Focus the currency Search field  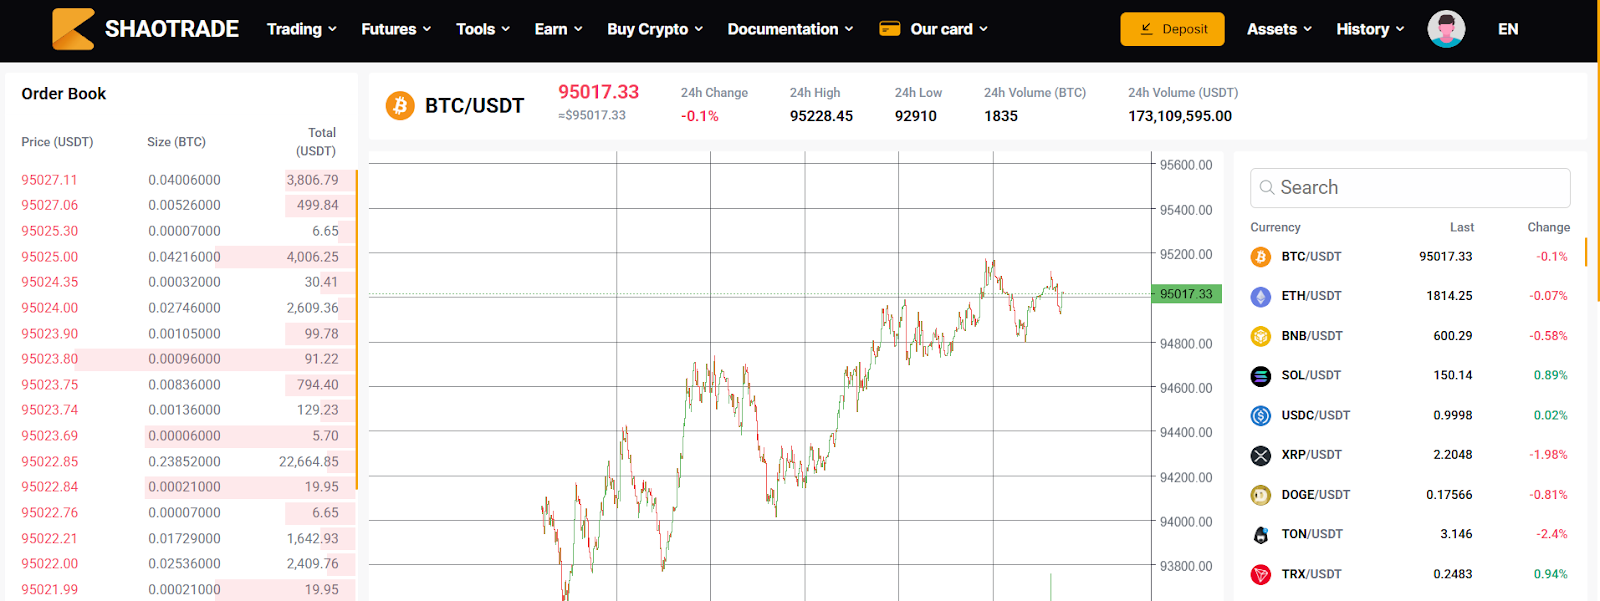pyautogui.click(x=1410, y=188)
